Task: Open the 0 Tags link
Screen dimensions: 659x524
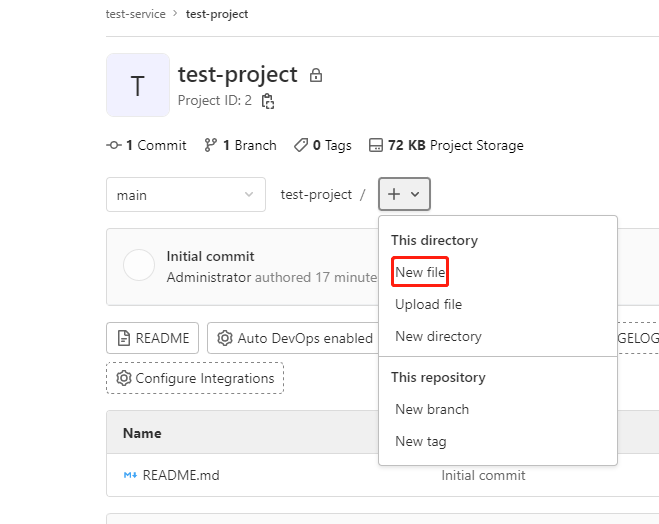Action: [323, 145]
